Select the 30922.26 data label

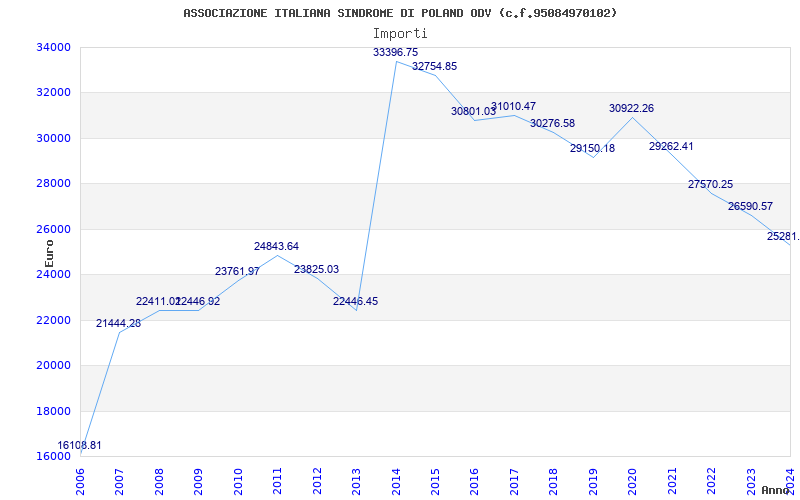click(x=631, y=108)
